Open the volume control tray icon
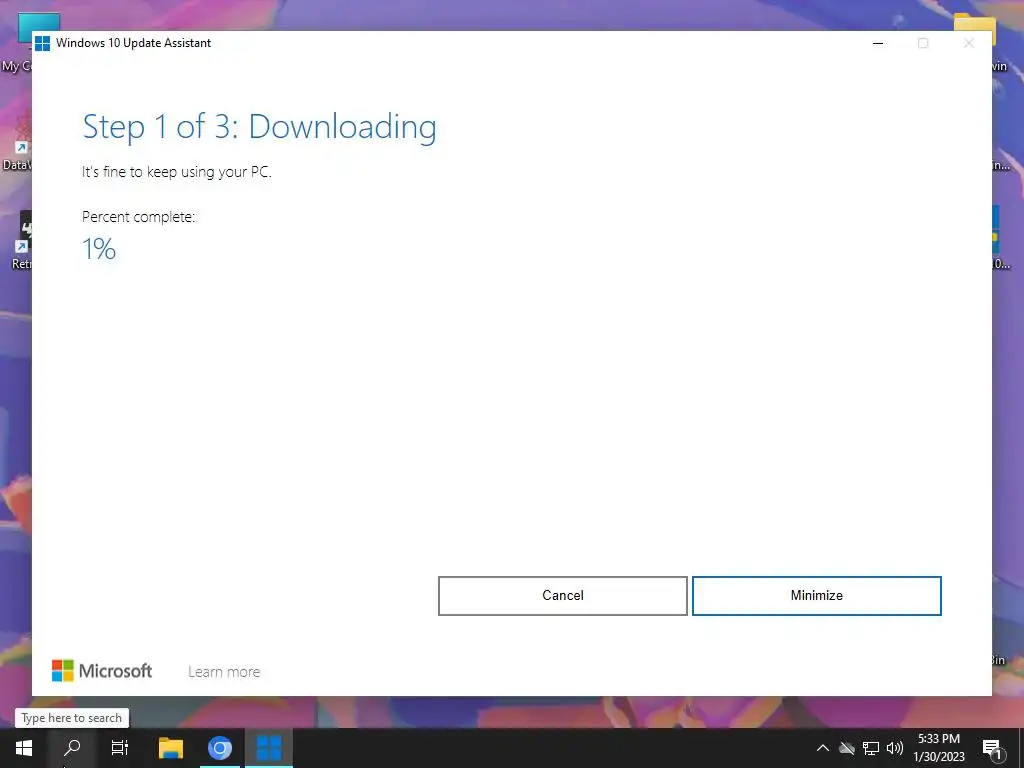 click(895, 748)
